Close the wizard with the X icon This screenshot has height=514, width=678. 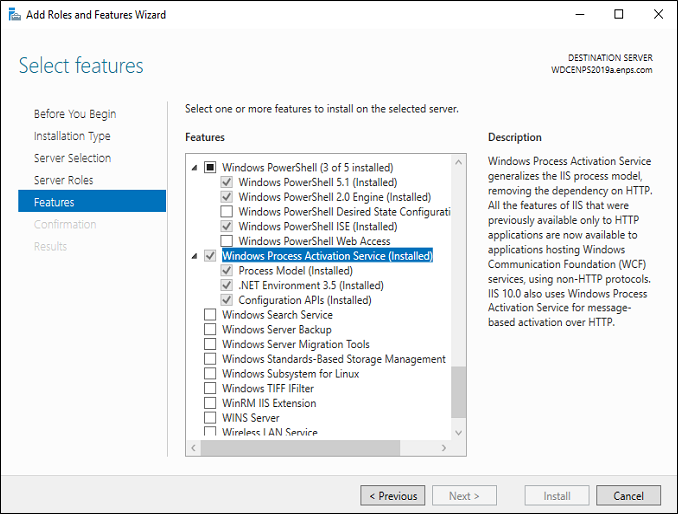pyautogui.click(x=658, y=14)
